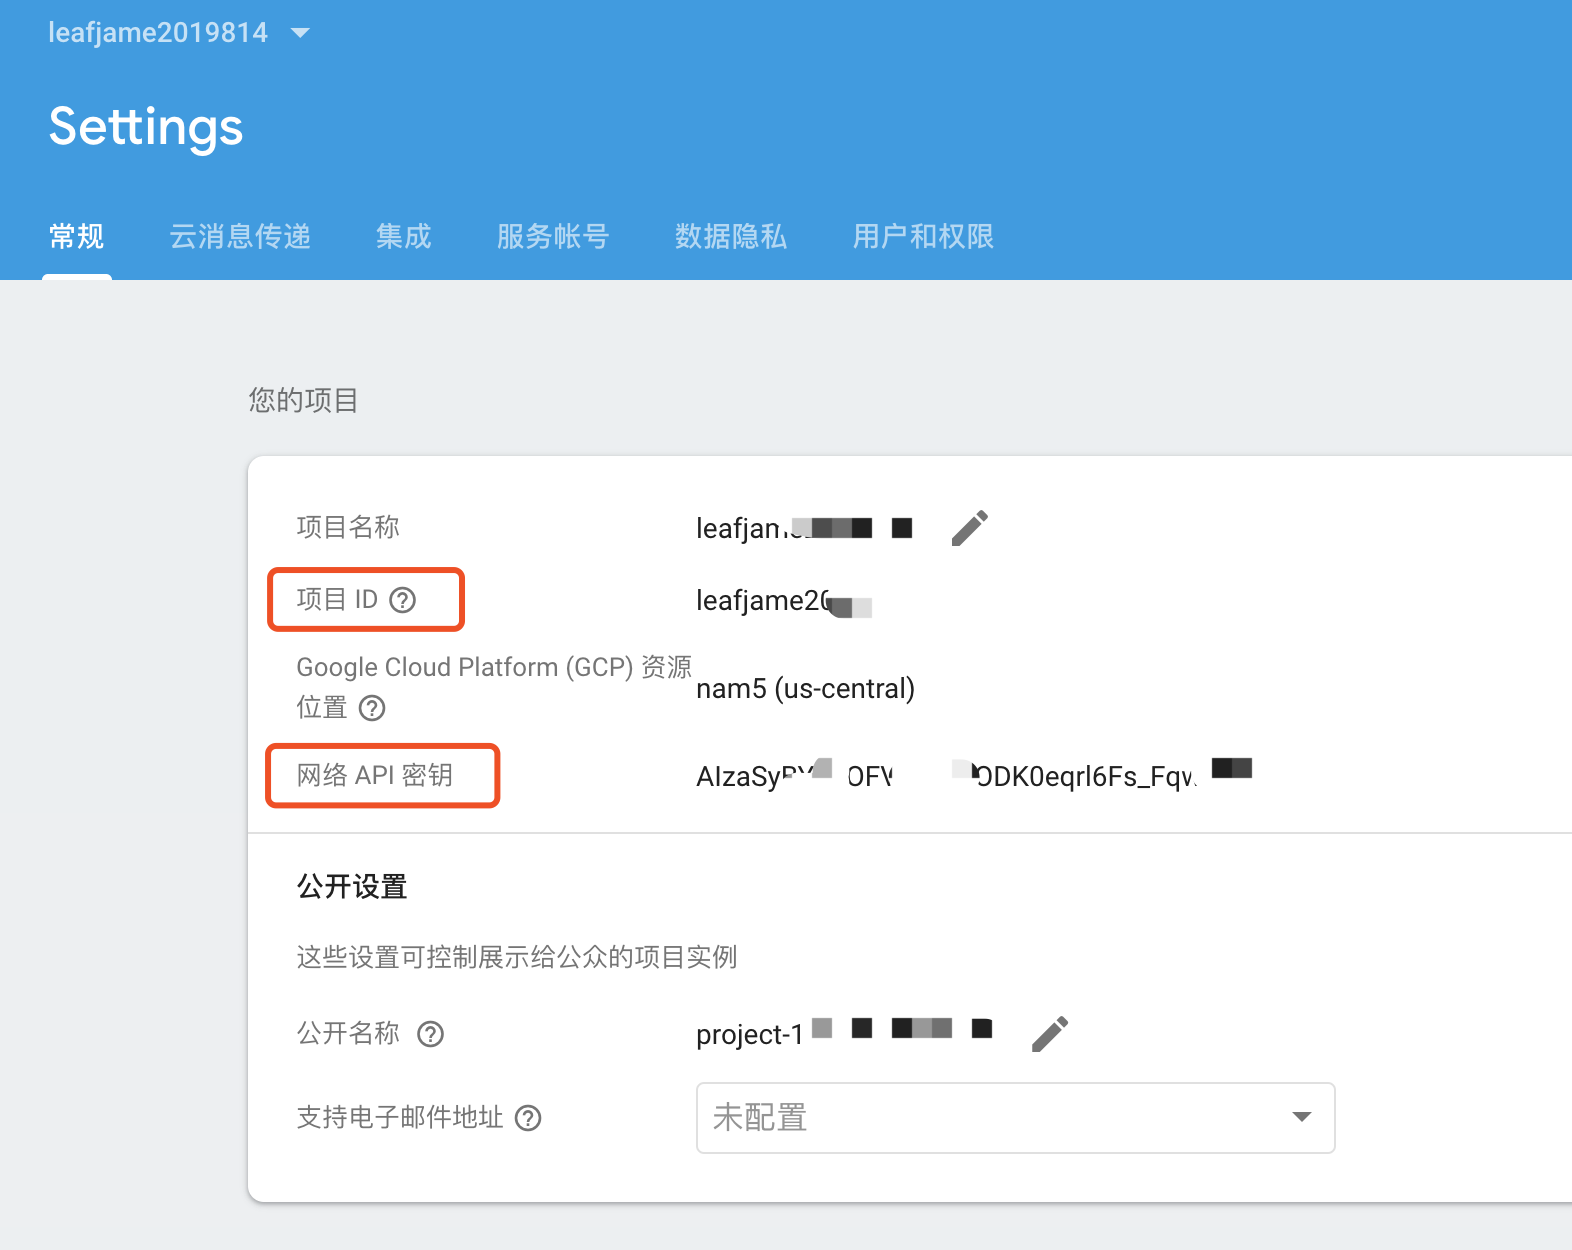This screenshot has height=1250, width=1572.
Task: Open the leafjame2019814 project switcher dropdown
Action: pos(179,33)
